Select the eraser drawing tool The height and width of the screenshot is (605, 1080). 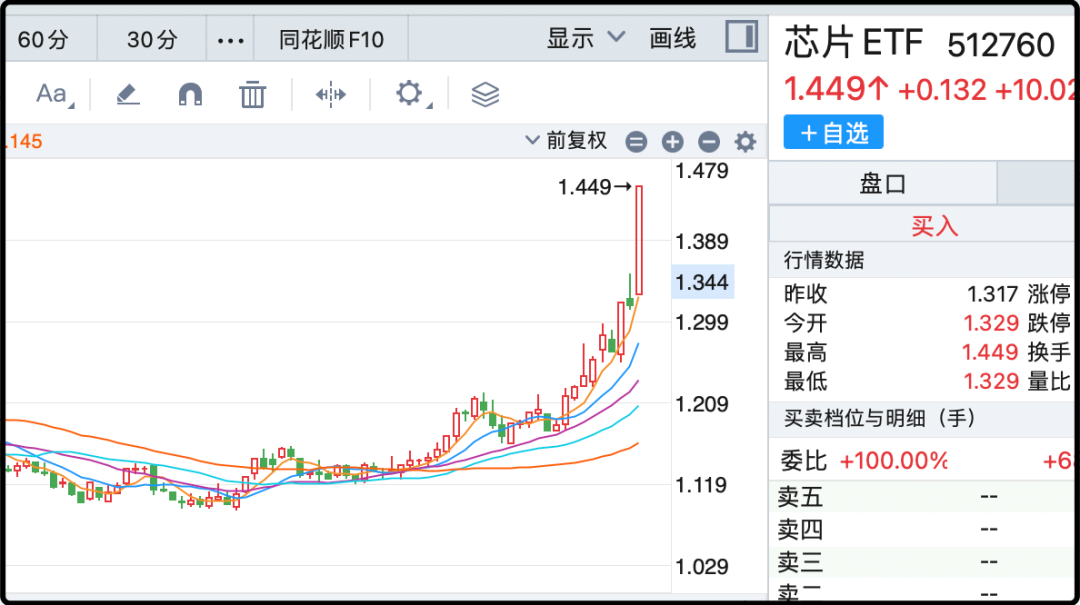click(x=127, y=95)
